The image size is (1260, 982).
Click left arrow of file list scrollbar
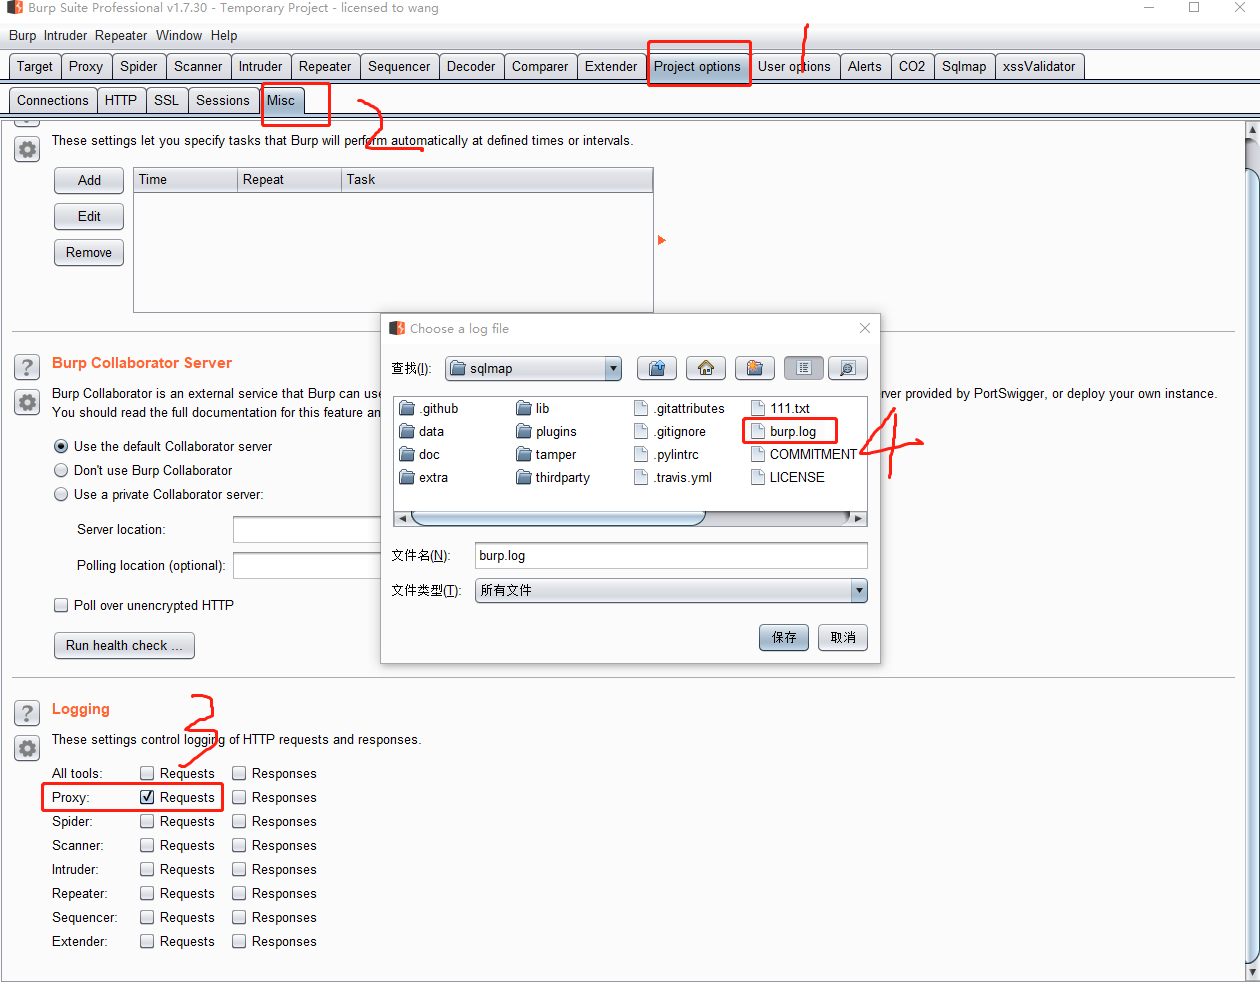(403, 518)
